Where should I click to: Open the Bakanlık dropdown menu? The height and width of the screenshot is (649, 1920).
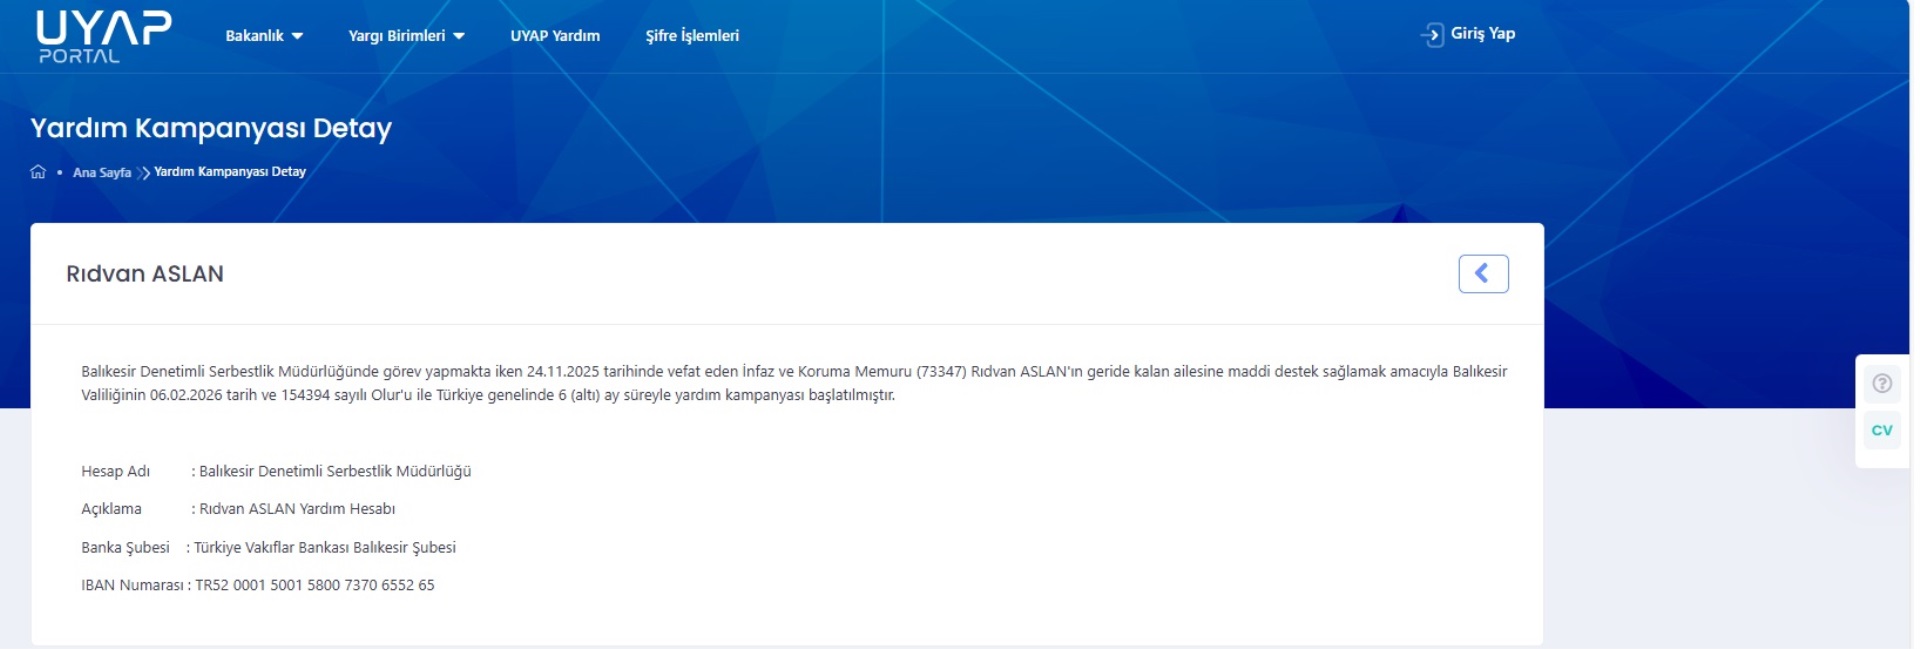[263, 36]
